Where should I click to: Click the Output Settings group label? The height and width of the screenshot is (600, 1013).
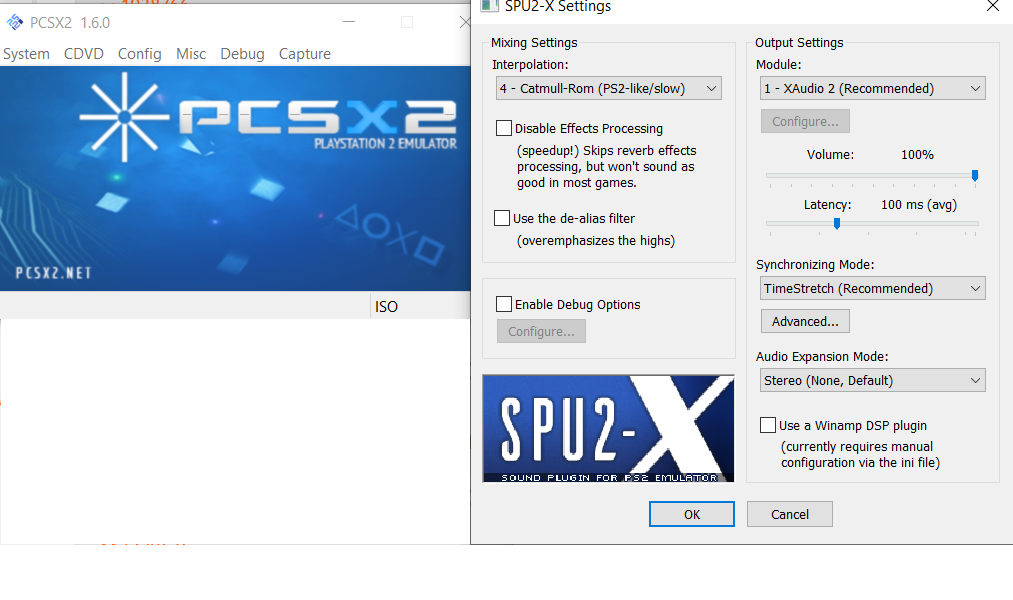pyautogui.click(x=799, y=43)
